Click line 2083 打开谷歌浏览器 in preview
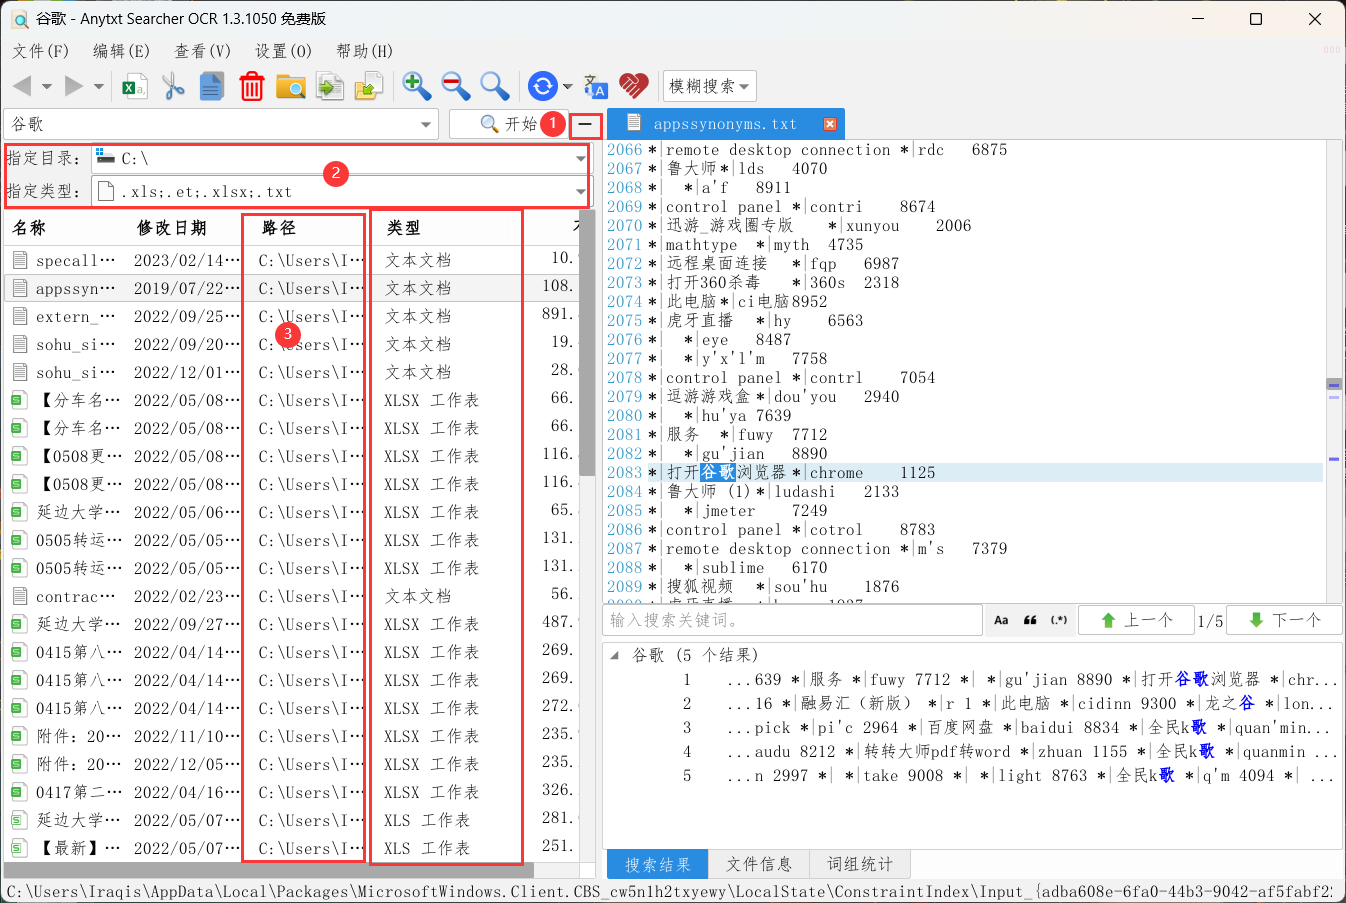This screenshot has width=1346, height=903. [965, 472]
